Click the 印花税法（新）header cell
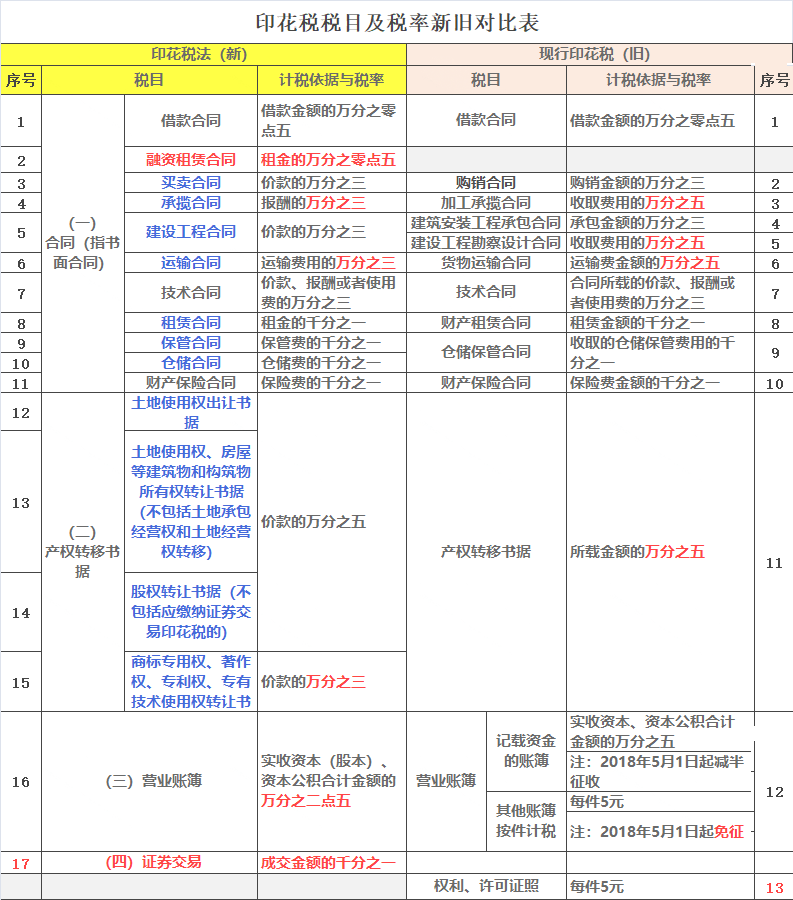This screenshot has width=793, height=900. coord(203,54)
